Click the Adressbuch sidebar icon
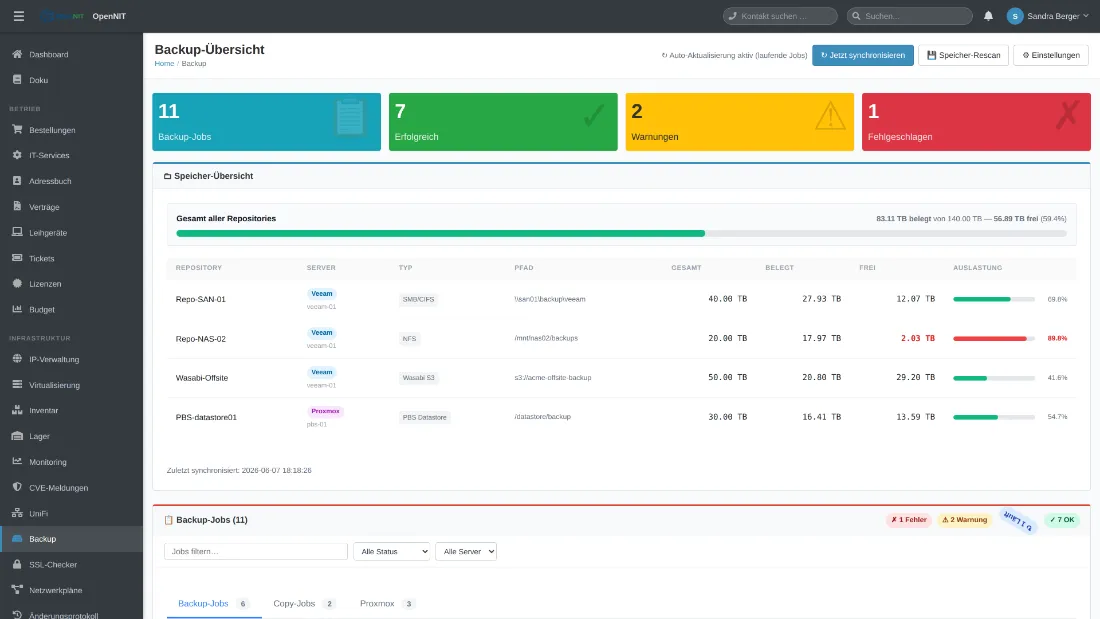1100x619 pixels. click(17, 181)
